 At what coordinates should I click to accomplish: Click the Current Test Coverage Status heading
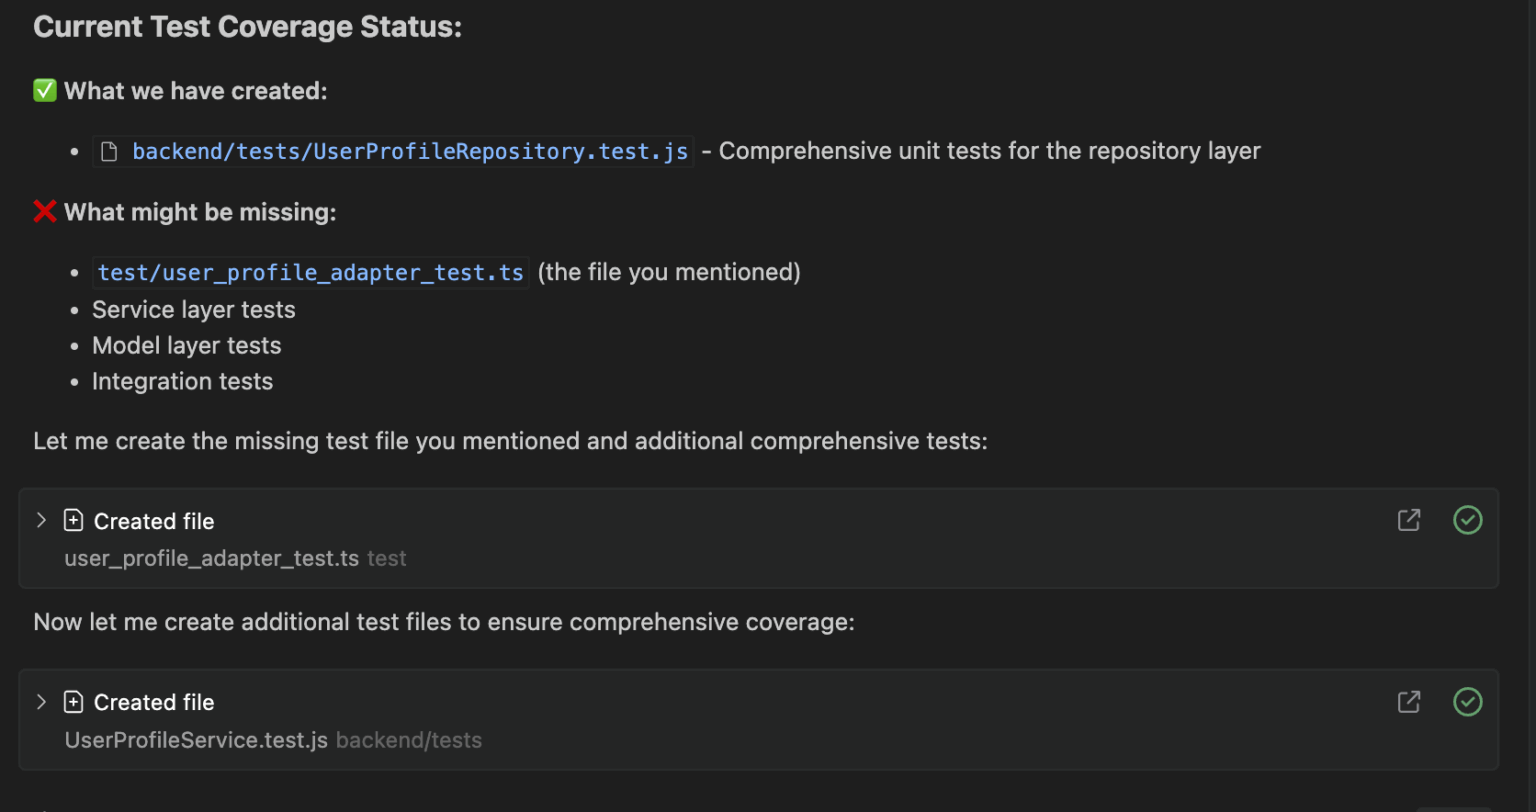tap(247, 26)
